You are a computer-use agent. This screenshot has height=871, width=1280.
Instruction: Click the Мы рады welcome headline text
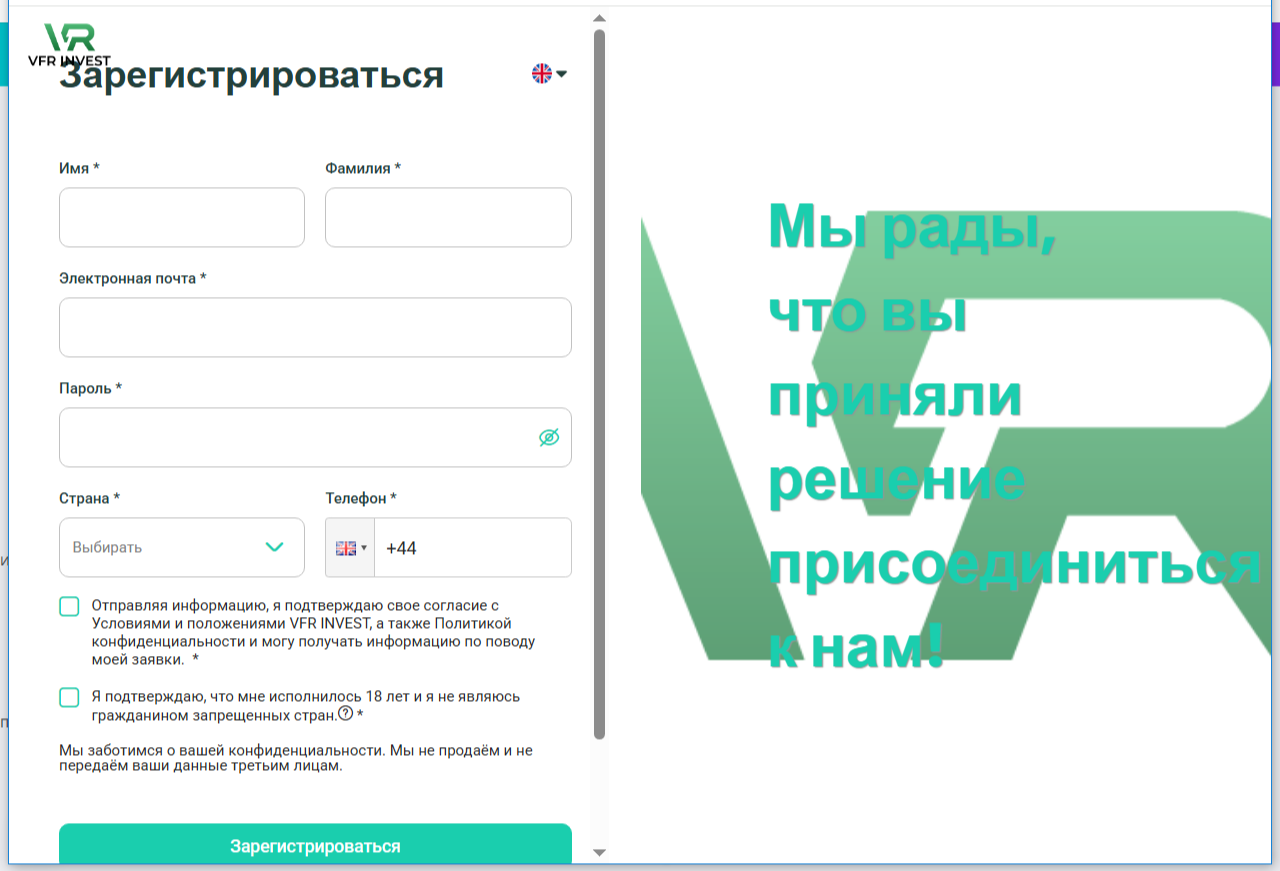pyautogui.click(x=1014, y=435)
